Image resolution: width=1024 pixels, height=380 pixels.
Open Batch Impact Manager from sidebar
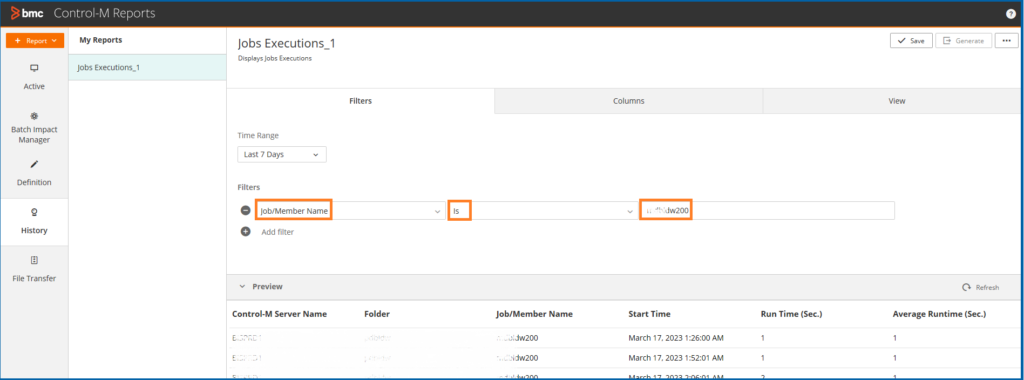(x=34, y=127)
